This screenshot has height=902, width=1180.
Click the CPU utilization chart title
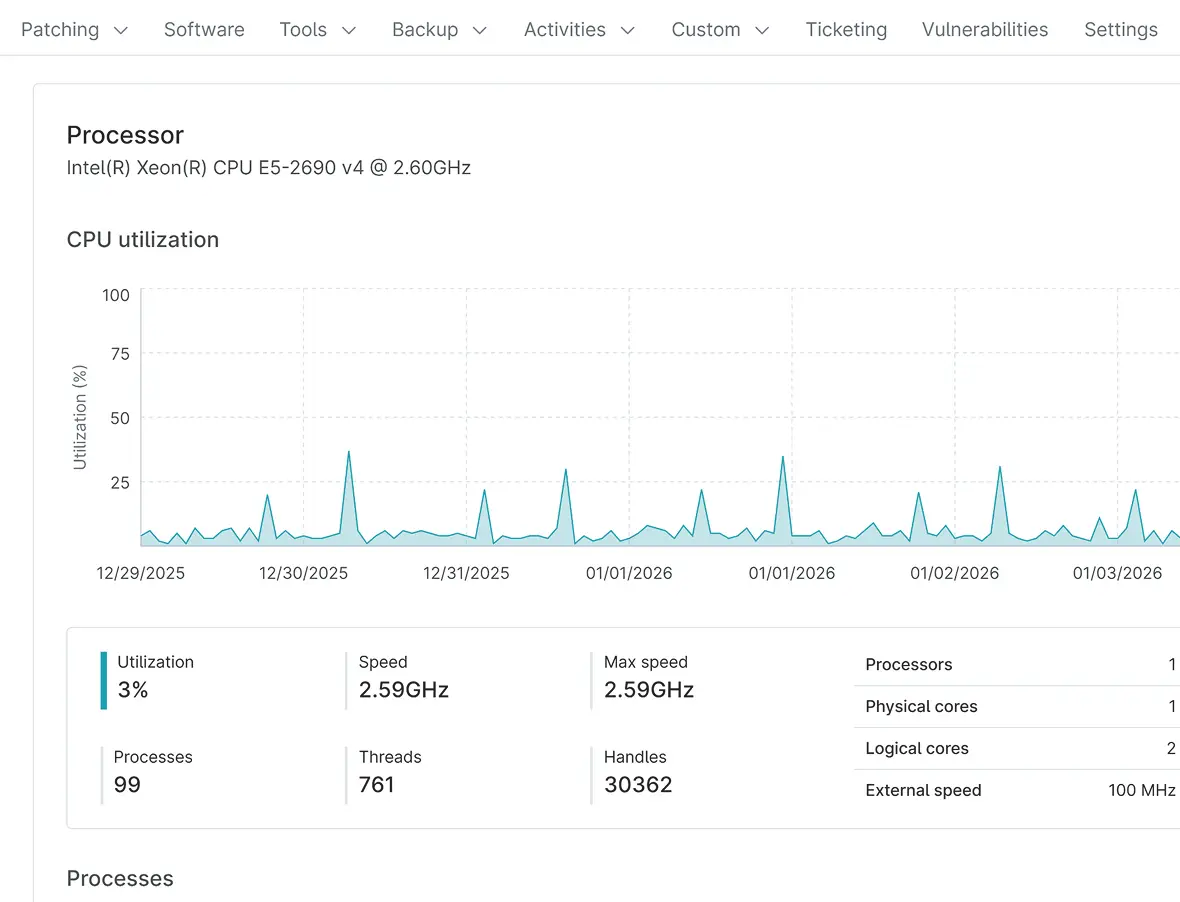coord(143,239)
